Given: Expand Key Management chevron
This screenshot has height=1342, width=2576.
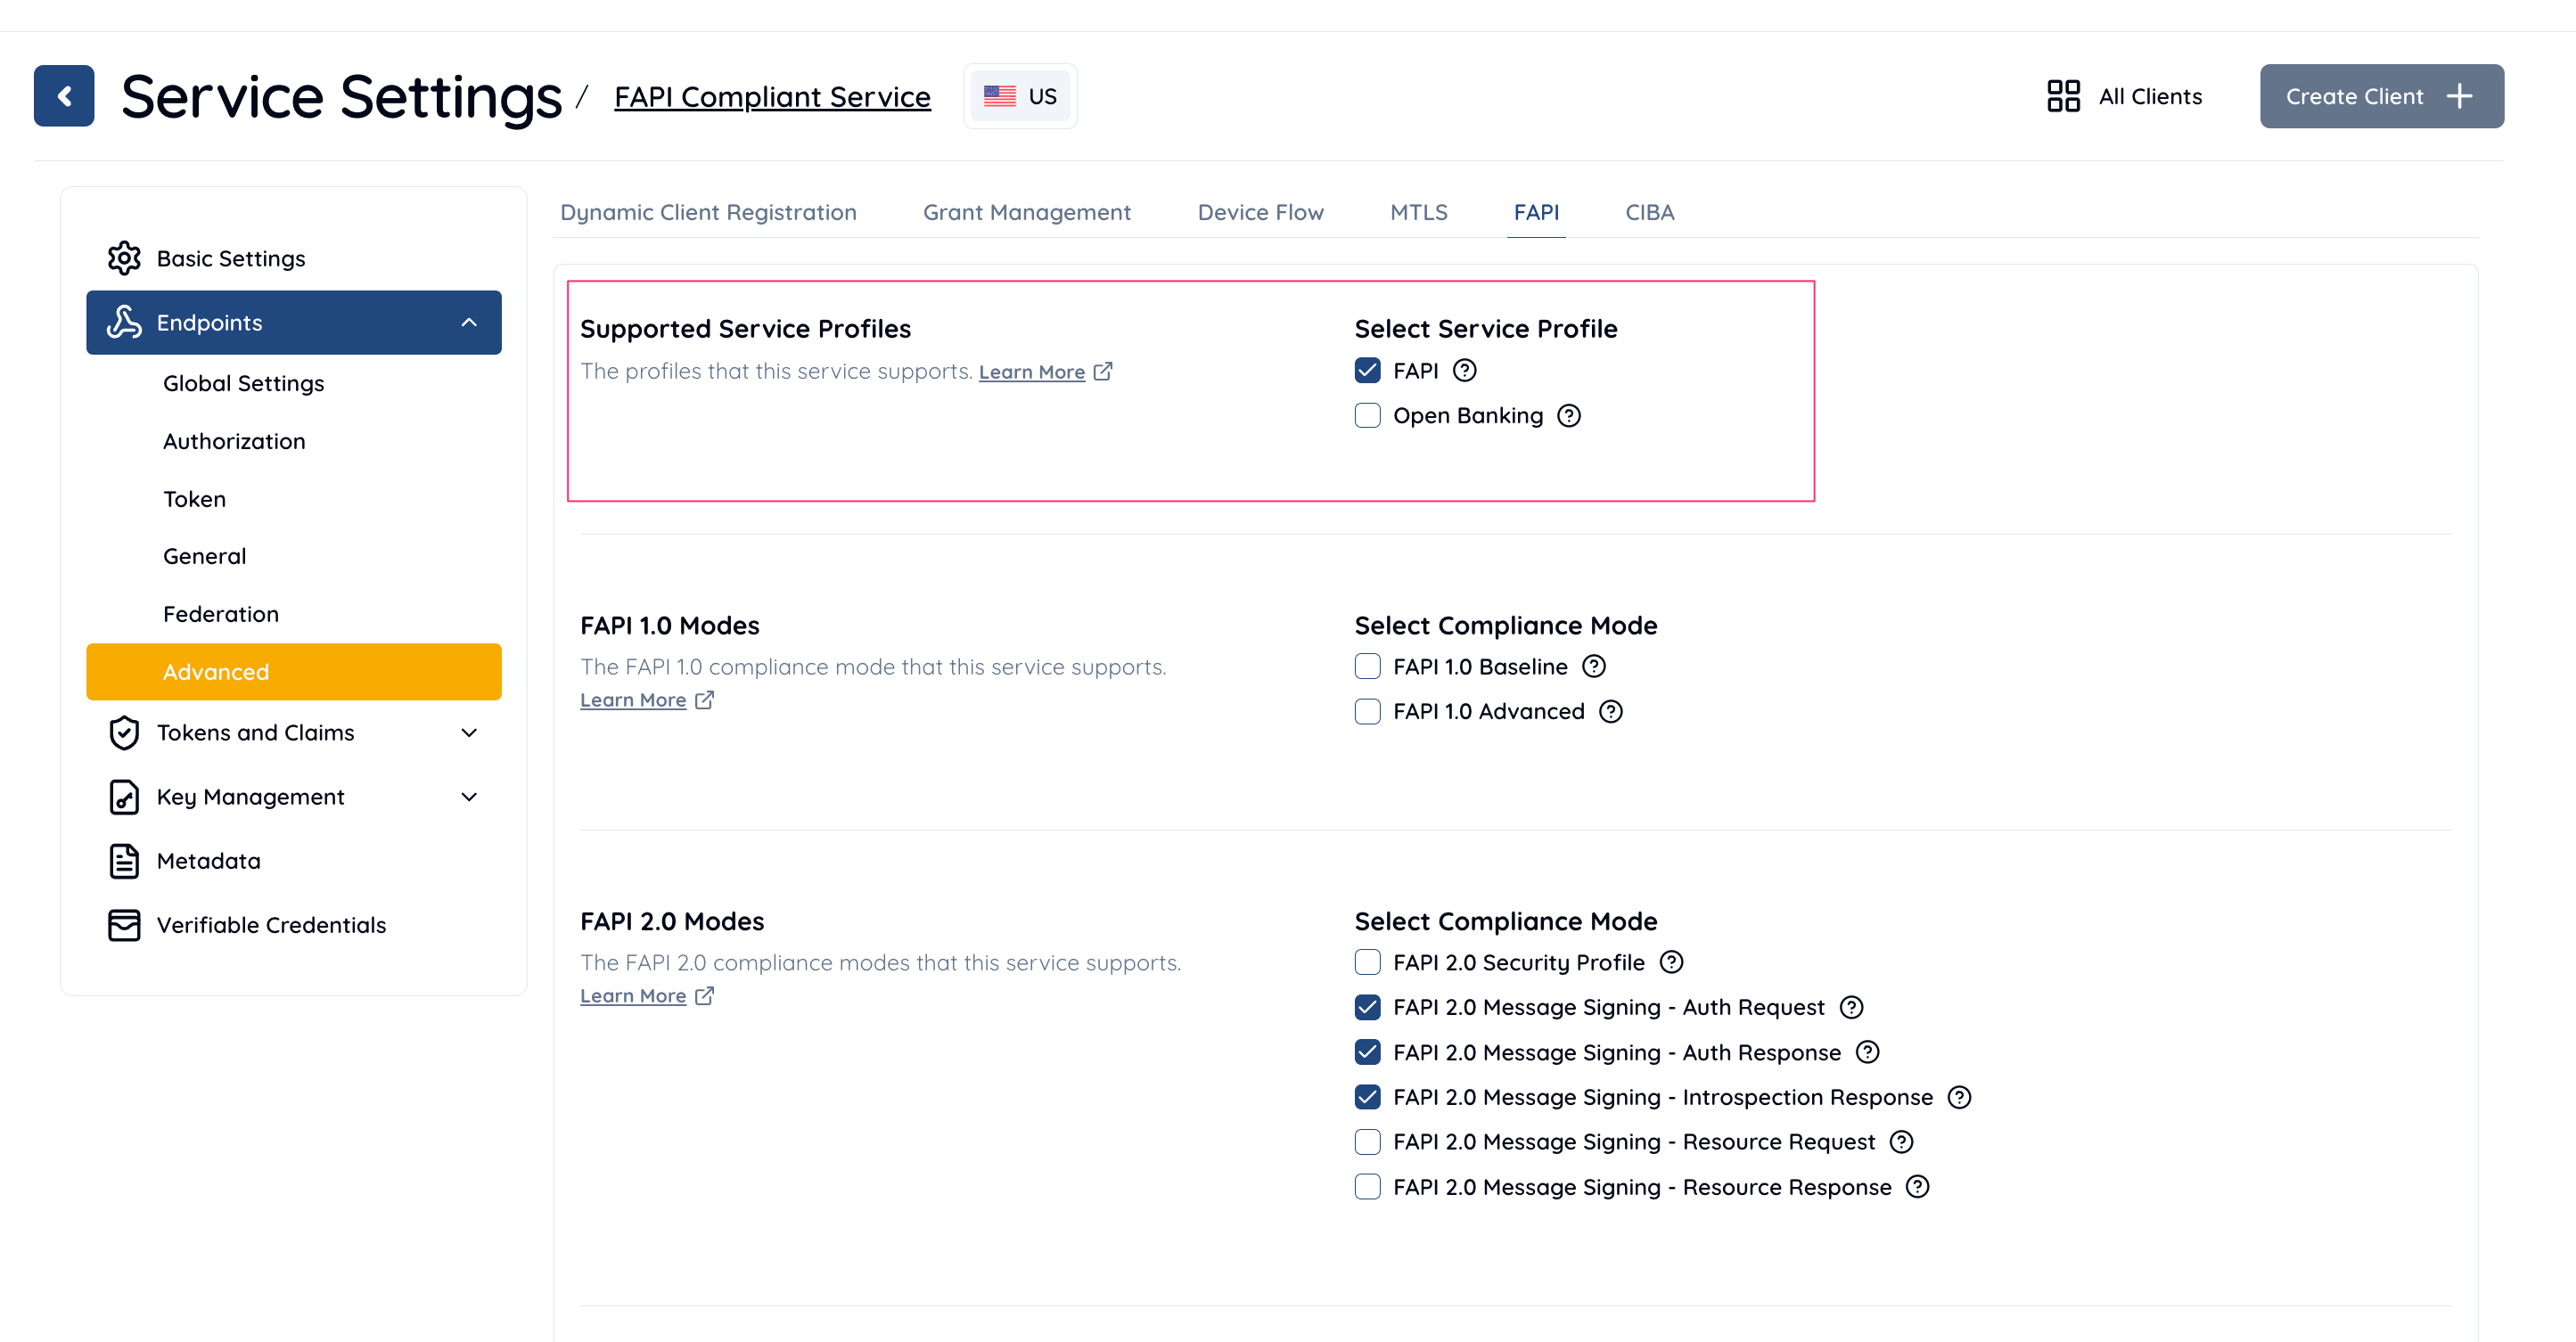Looking at the screenshot, I should click(x=469, y=797).
